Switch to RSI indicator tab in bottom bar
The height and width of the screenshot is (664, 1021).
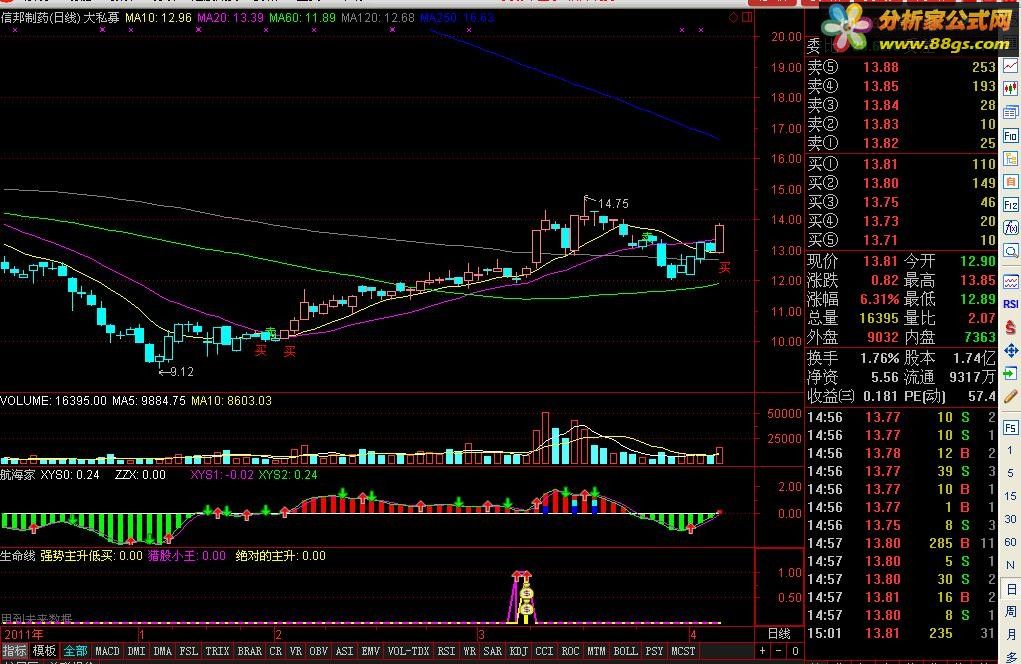pos(446,651)
